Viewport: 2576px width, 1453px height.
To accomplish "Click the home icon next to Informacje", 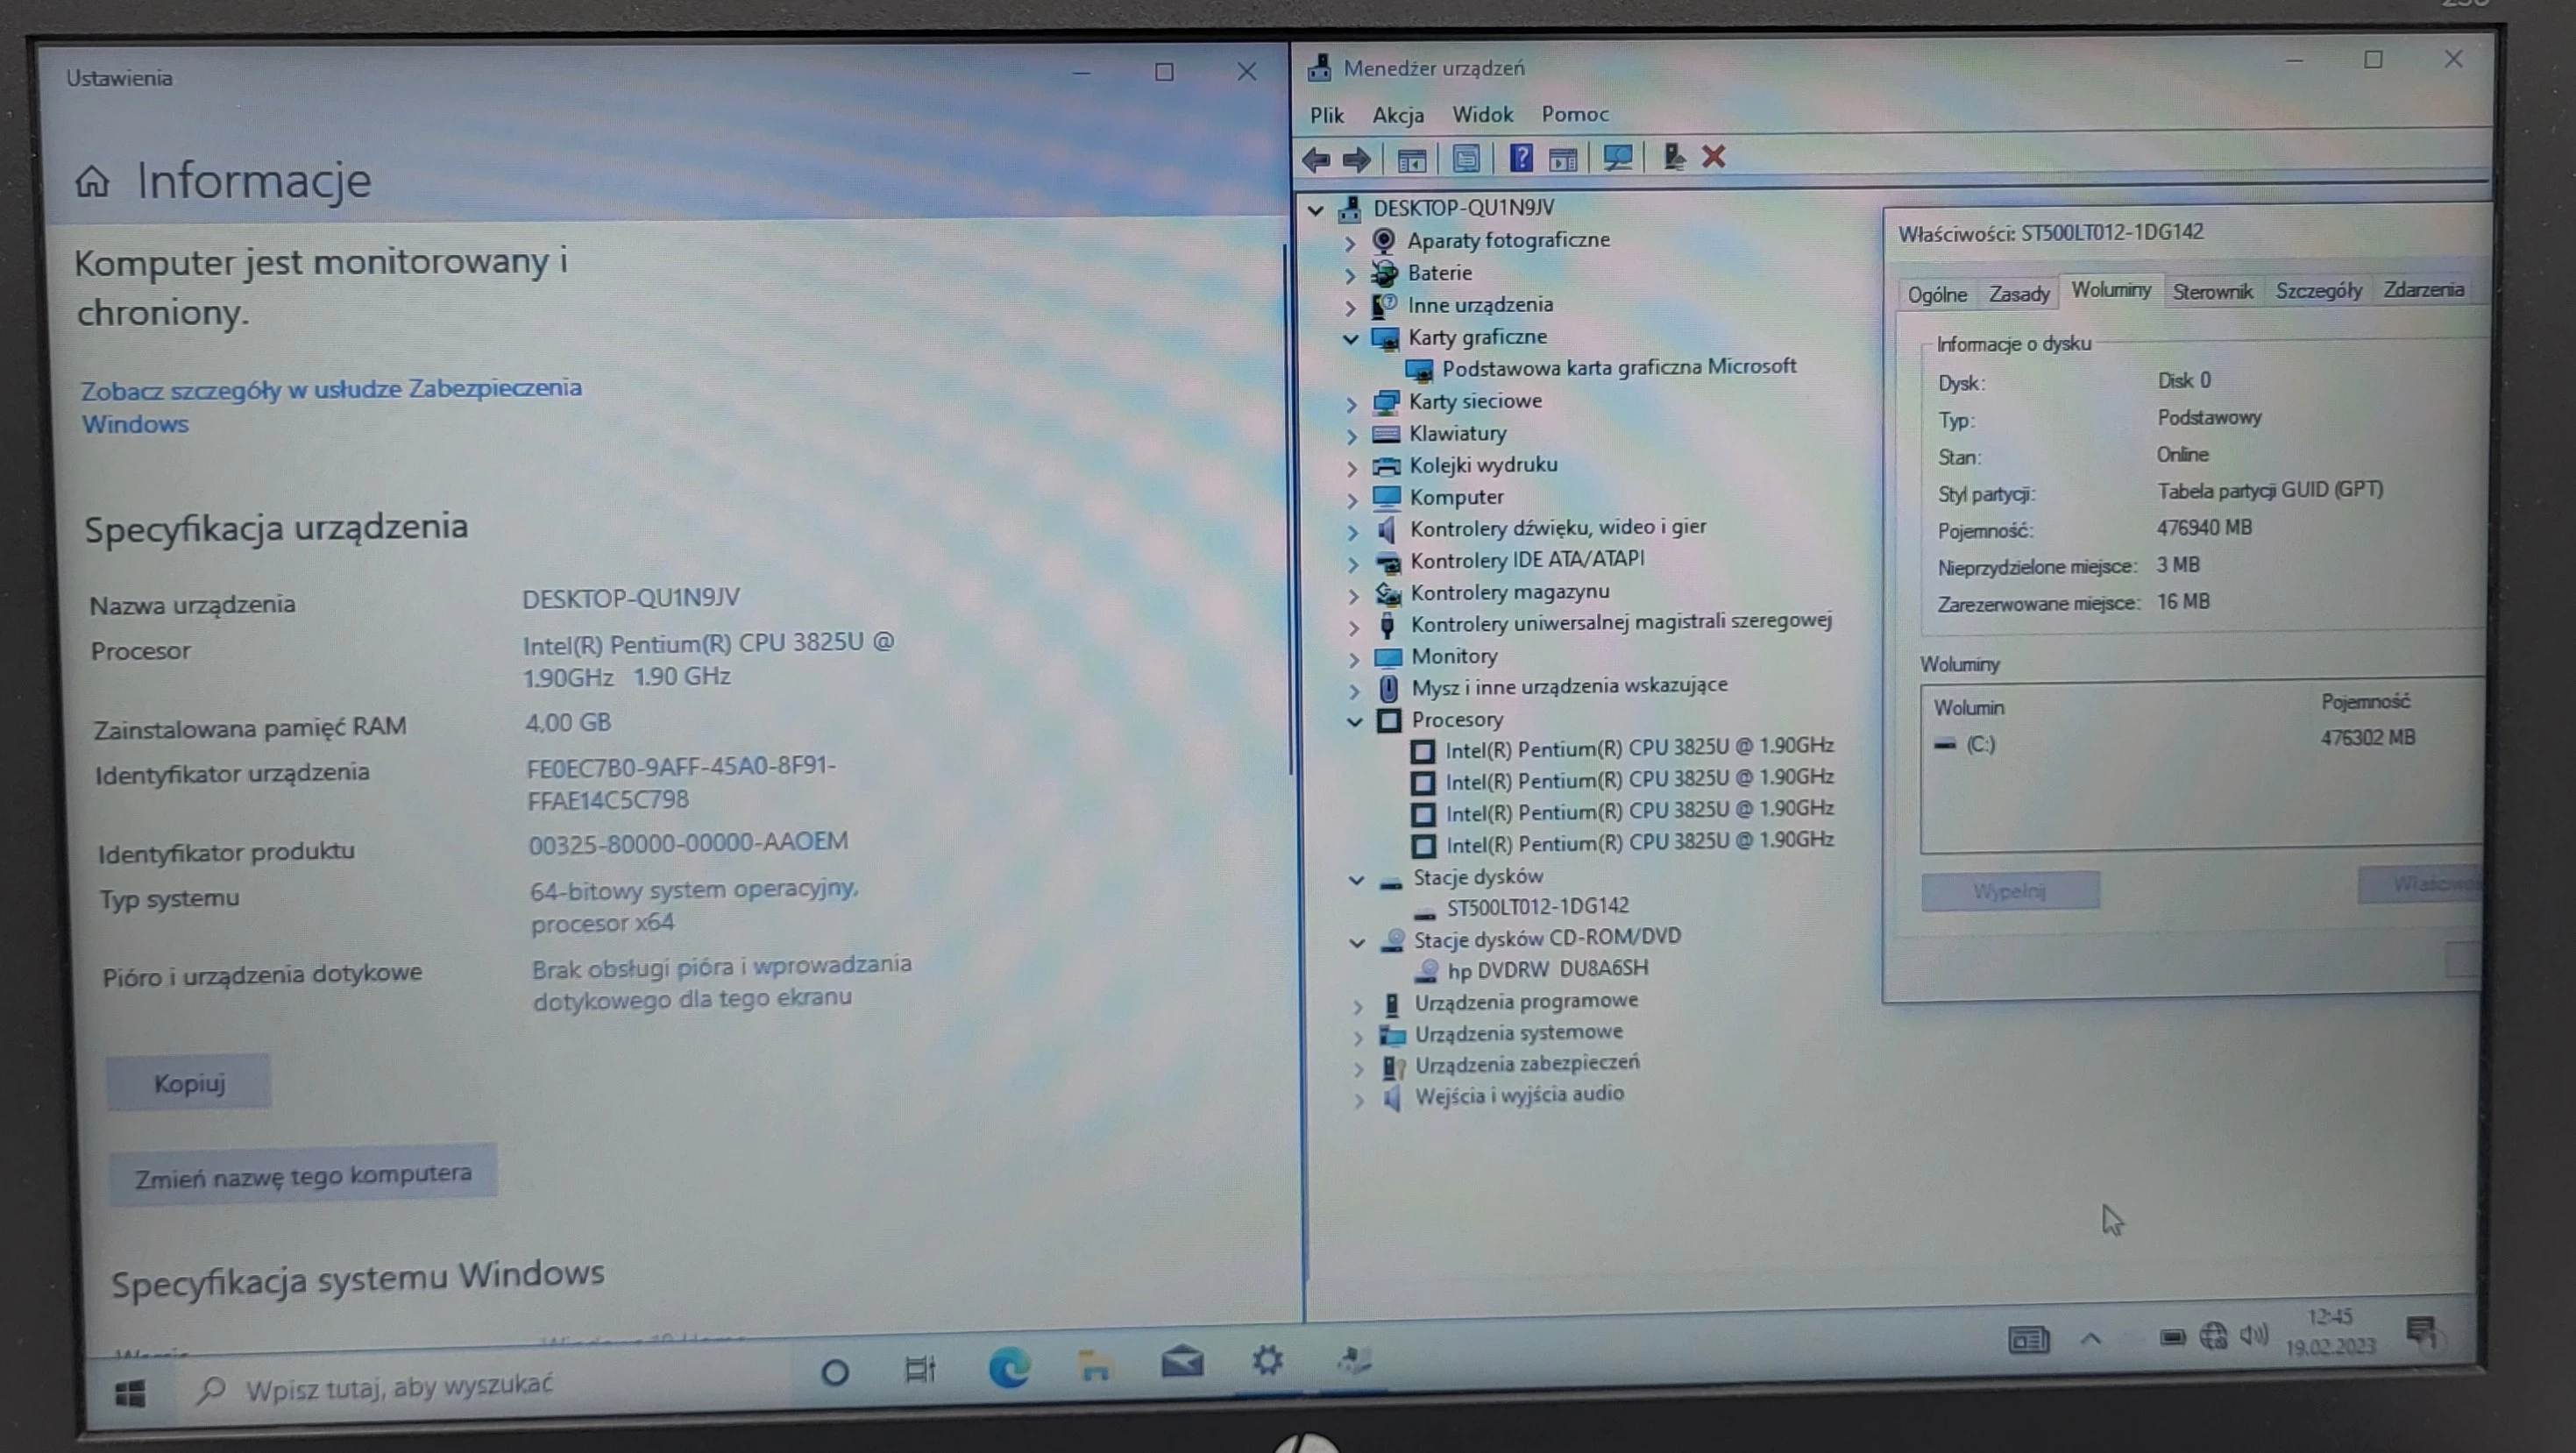I will 93,181.
